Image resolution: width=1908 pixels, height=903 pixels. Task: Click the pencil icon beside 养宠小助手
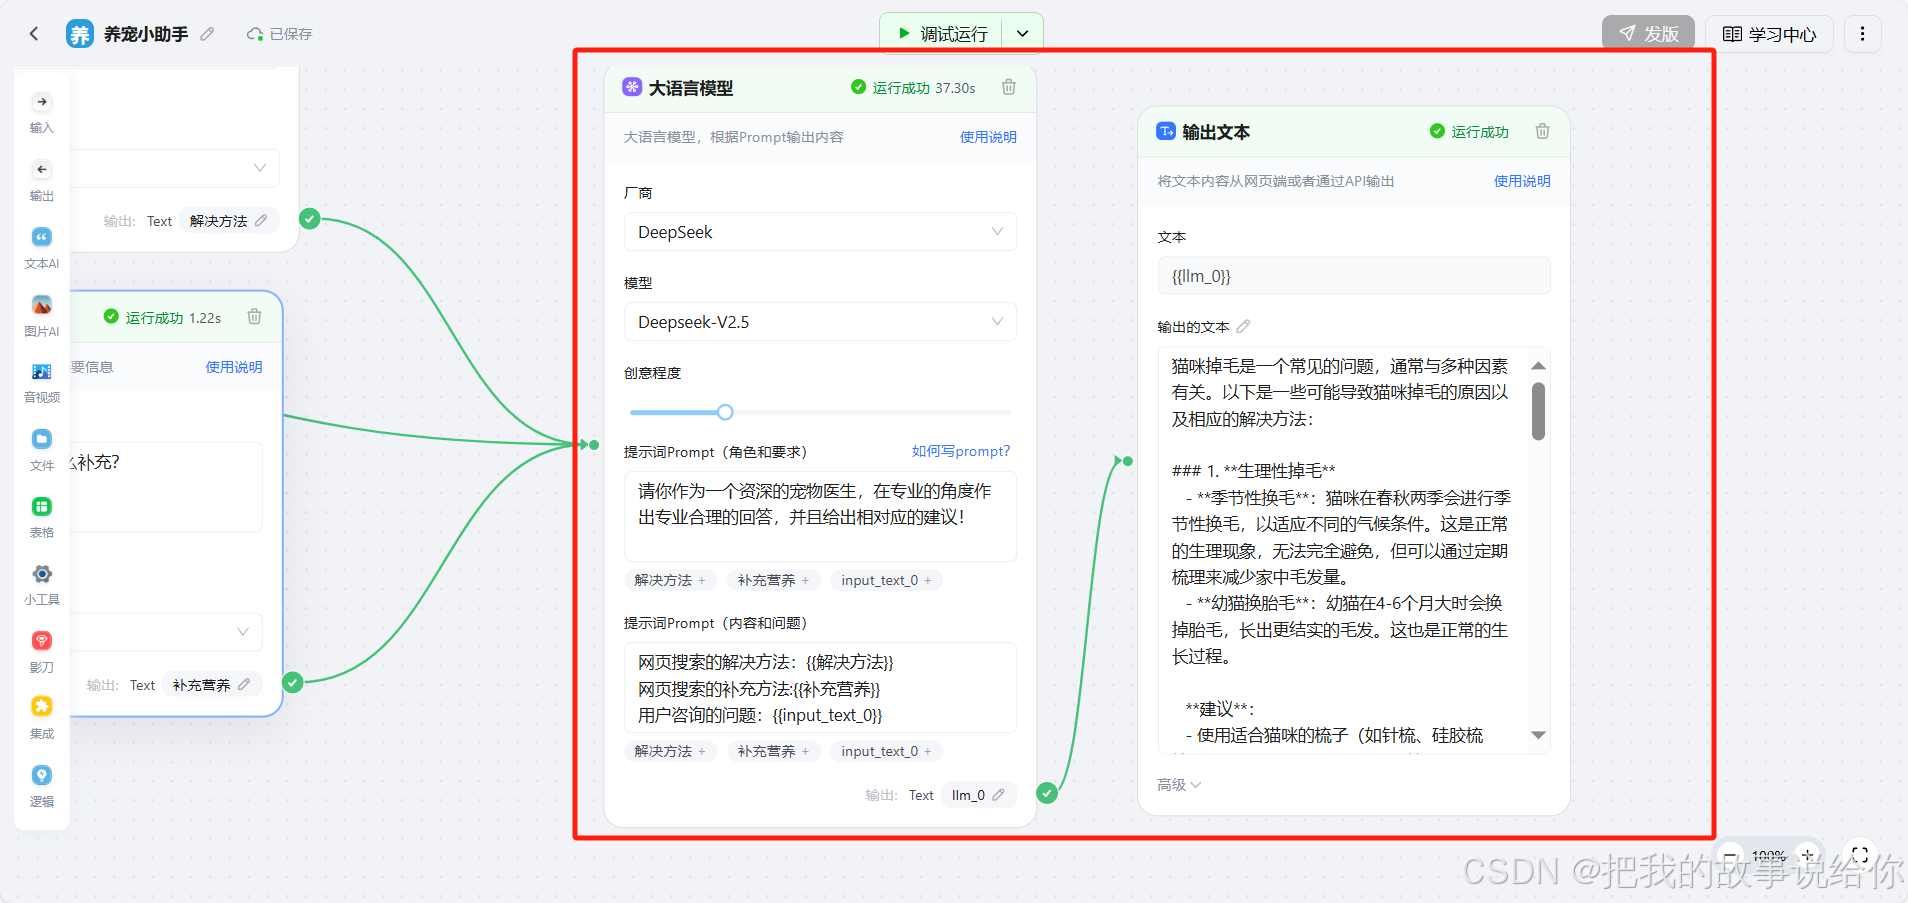click(x=207, y=34)
